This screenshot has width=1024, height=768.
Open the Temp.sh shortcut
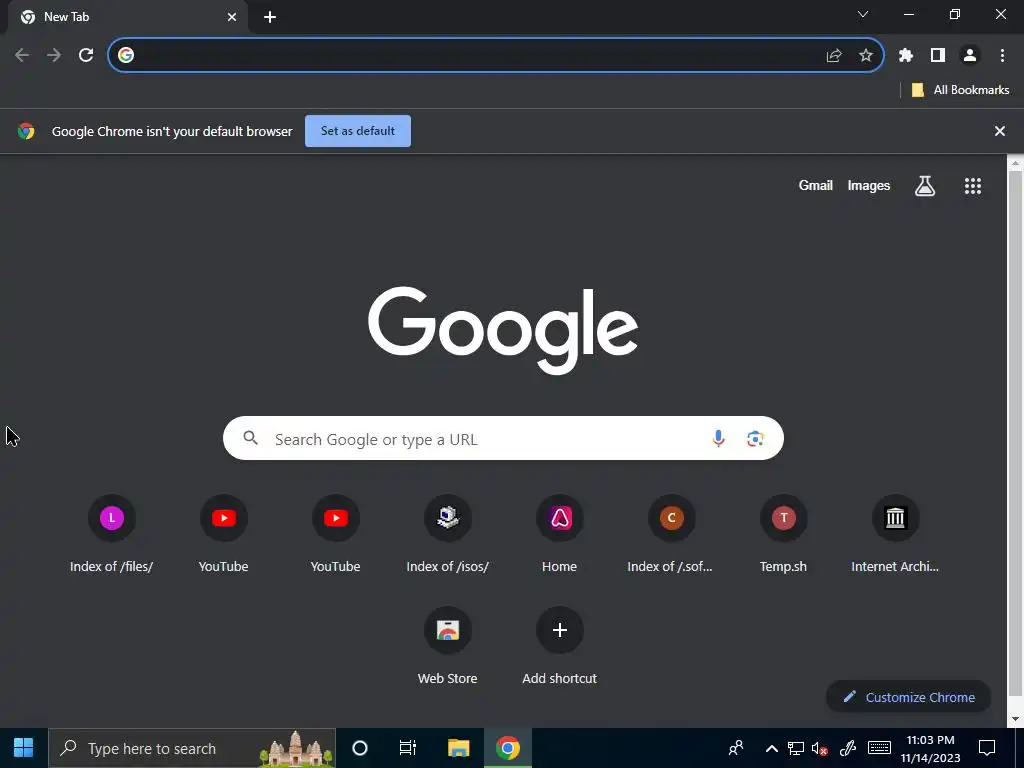[784, 535]
